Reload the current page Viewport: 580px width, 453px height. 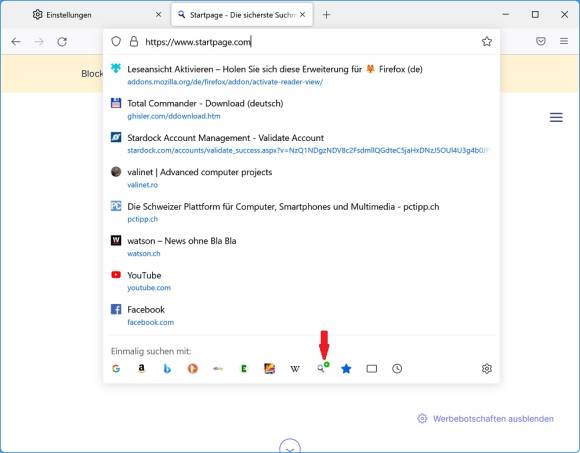(62, 42)
